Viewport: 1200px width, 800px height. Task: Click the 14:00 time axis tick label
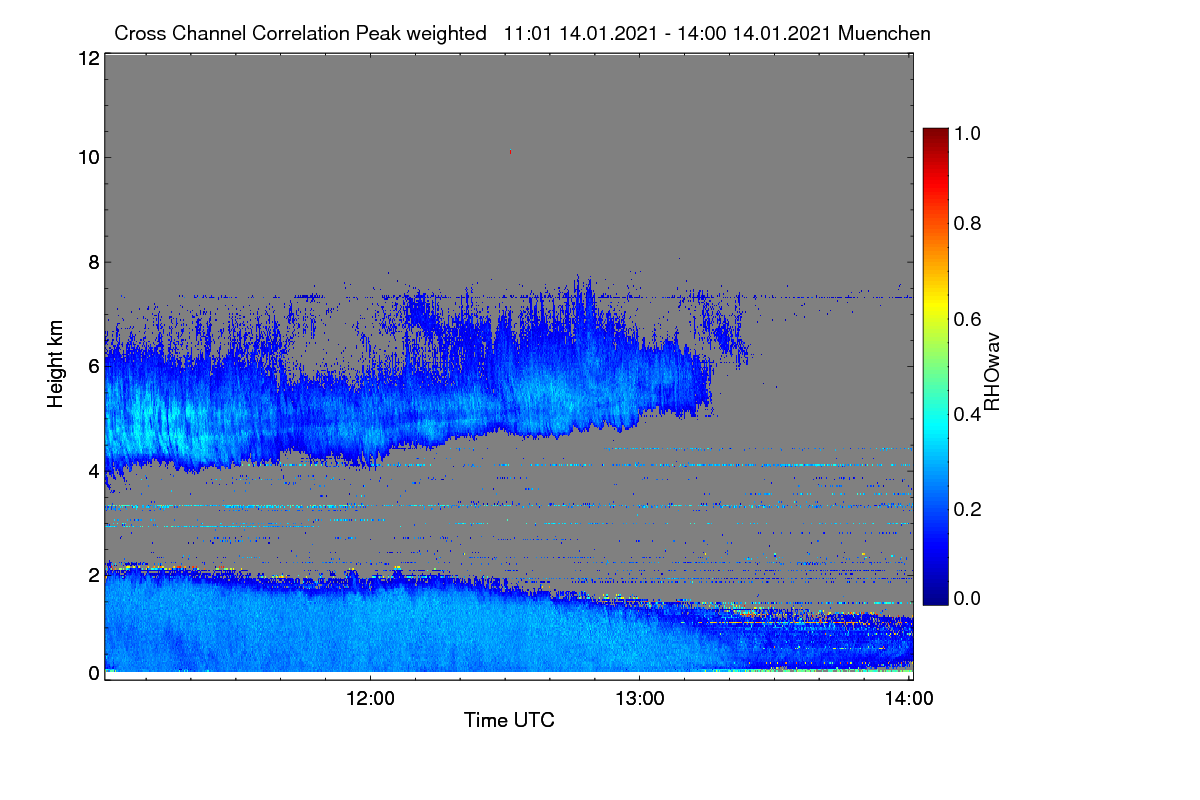click(x=909, y=698)
